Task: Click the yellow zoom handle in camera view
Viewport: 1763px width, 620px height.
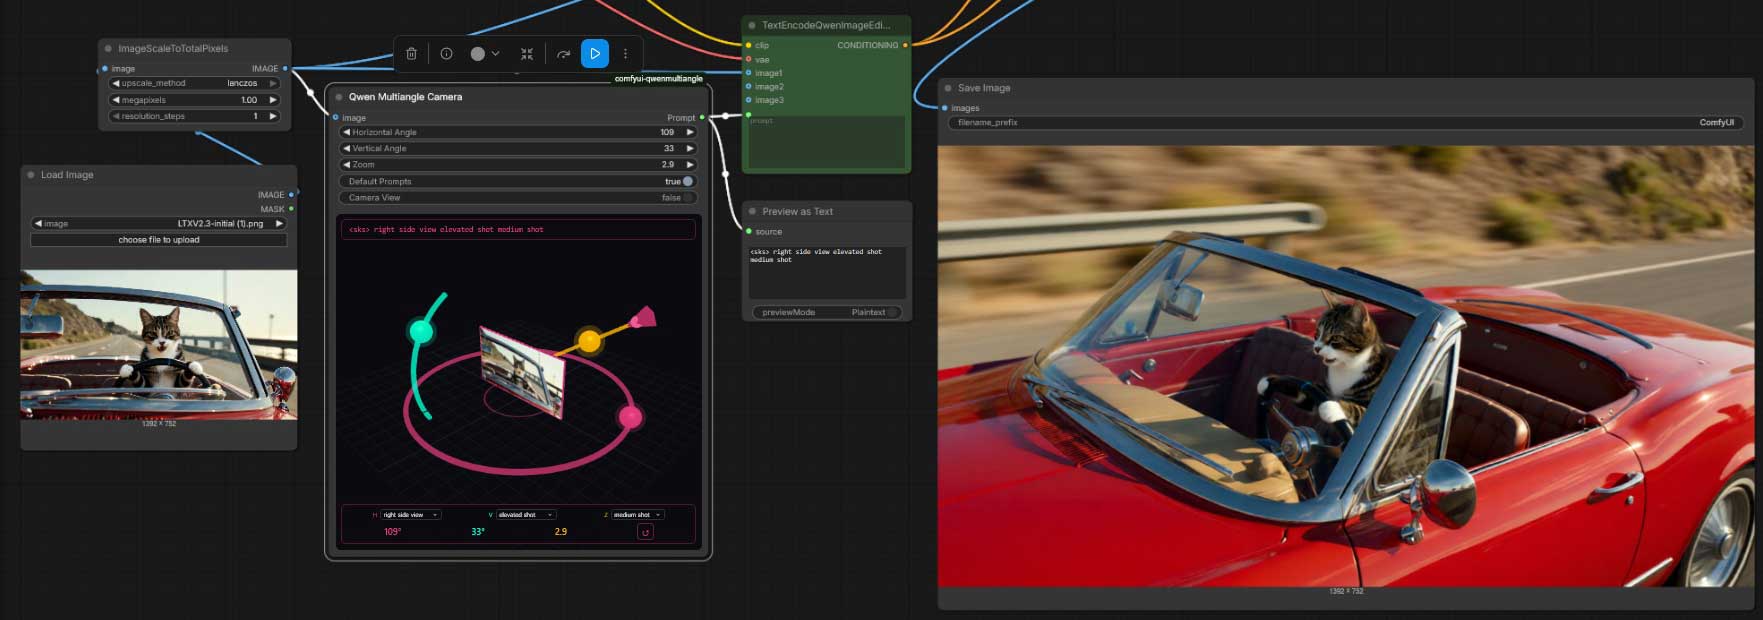Action: [590, 341]
